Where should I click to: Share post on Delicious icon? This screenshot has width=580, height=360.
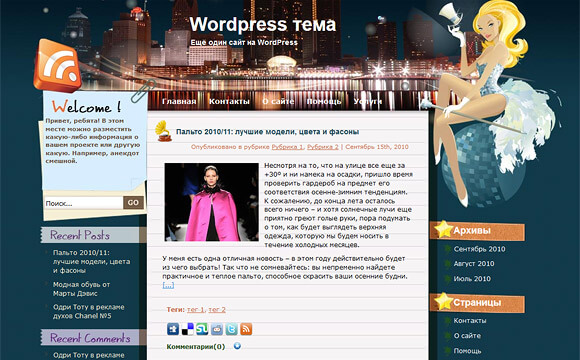[x=188, y=329]
